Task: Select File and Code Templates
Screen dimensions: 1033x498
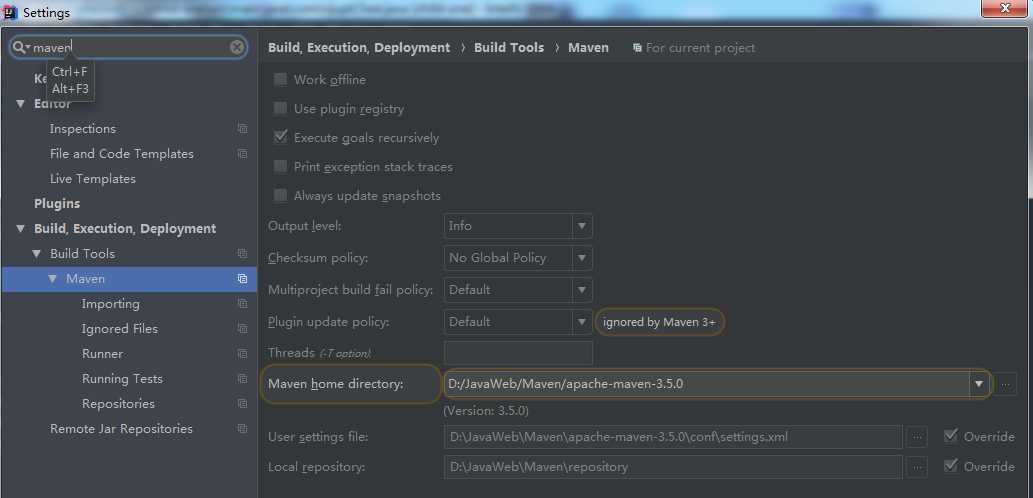Action: (122, 154)
